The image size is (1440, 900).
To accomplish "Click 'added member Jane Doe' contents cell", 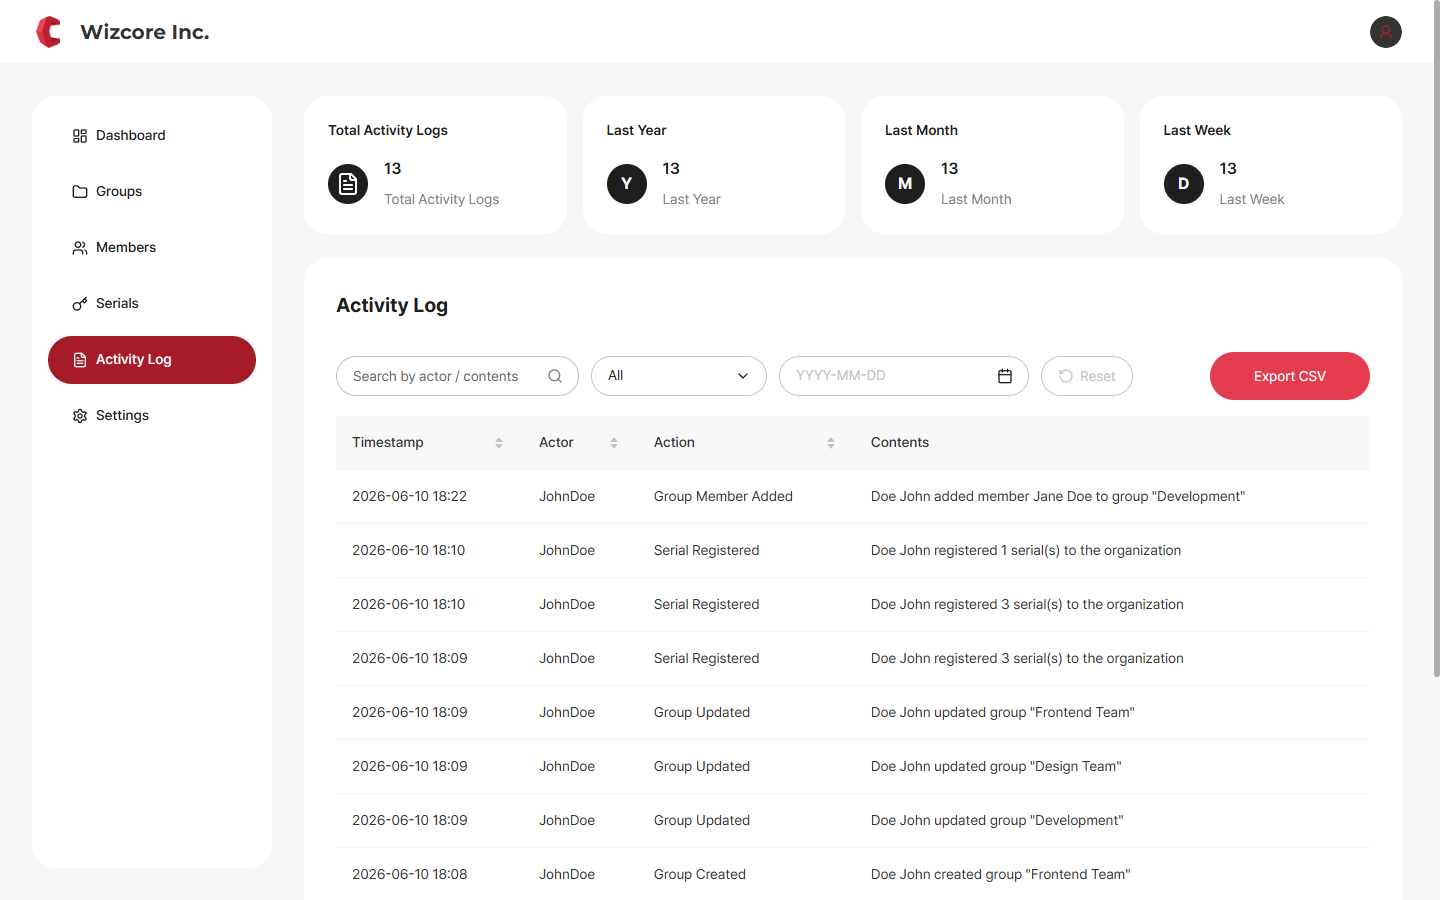I will 1058,497.
